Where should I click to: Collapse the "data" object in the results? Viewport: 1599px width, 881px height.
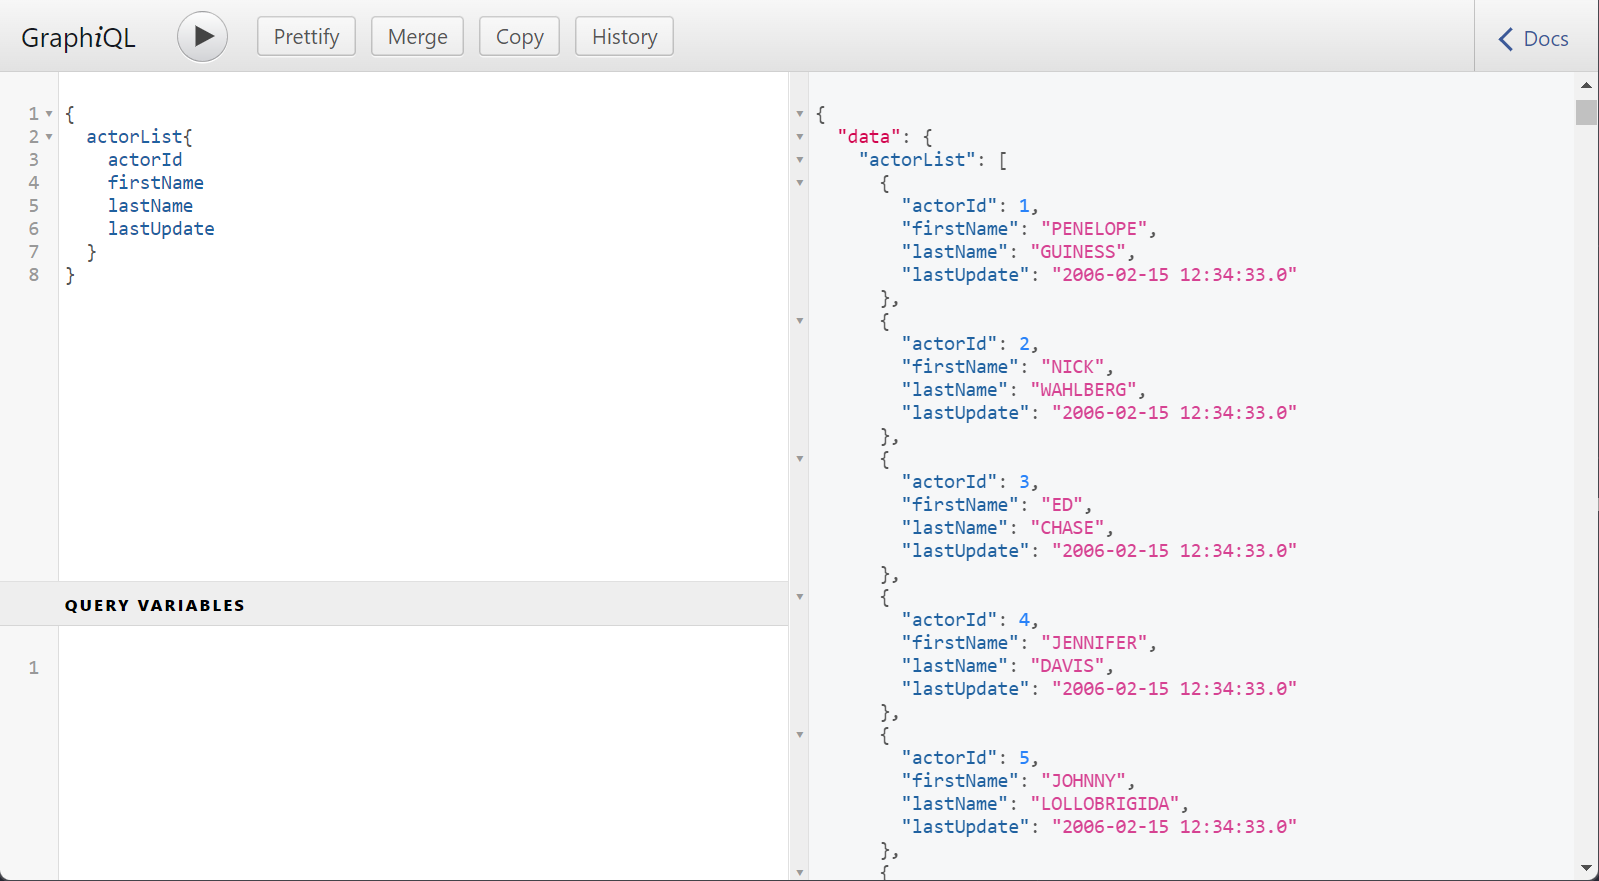pyautogui.click(x=800, y=137)
